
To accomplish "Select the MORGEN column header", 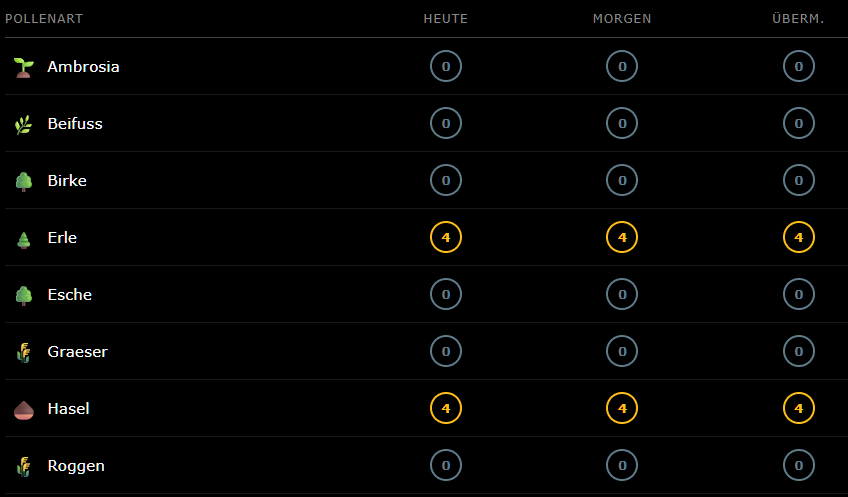I will pos(622,19).
